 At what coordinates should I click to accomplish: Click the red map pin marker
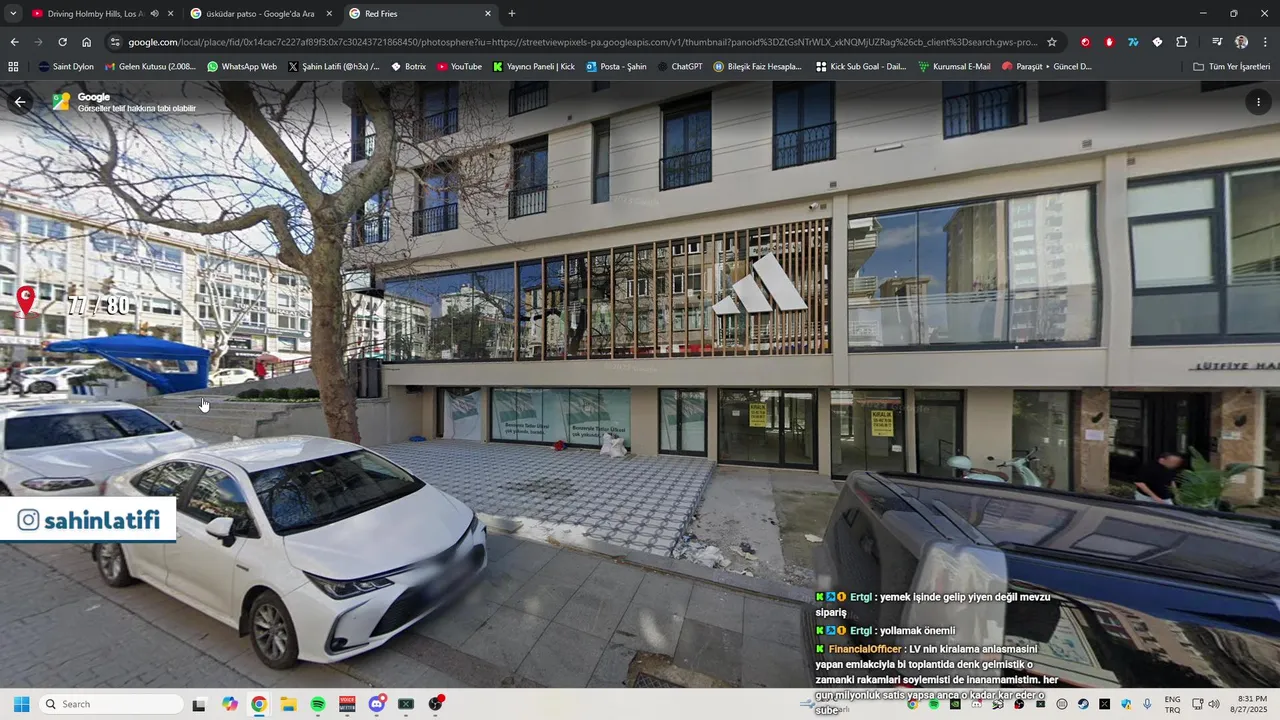pyautogui.click(x=26, y=300)
